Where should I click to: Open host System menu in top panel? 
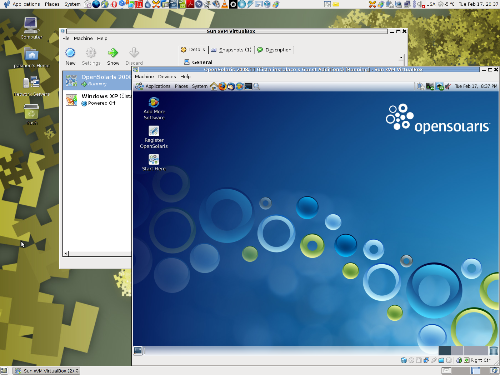[x=72, y=4]
